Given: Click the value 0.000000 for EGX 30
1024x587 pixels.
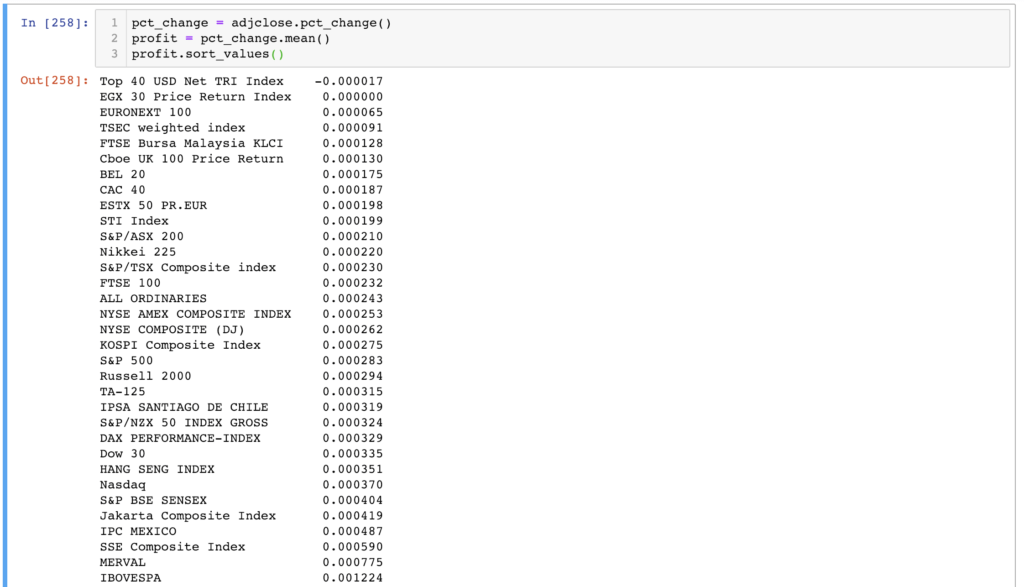Looking at the screenshot, I should click(353, 97).
